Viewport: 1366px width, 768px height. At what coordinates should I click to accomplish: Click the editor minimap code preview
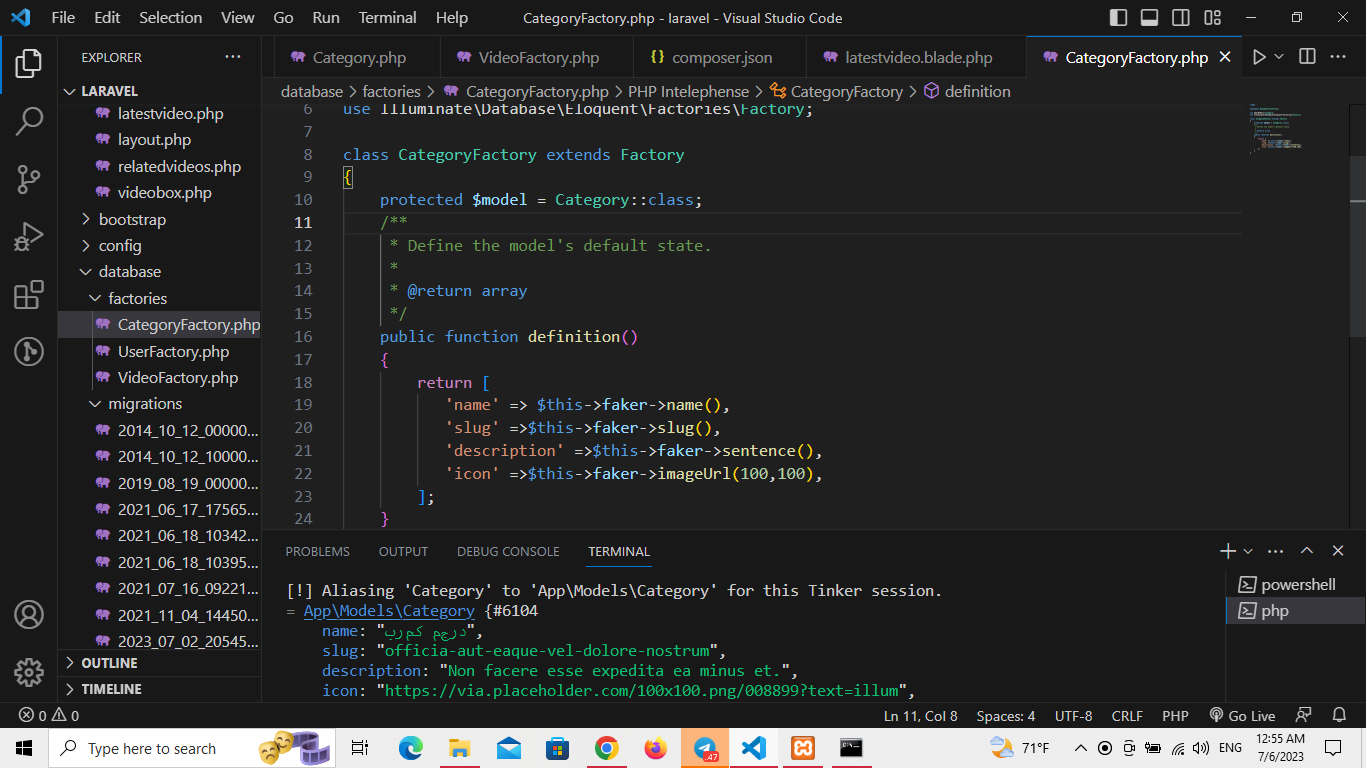[1275, 127]
